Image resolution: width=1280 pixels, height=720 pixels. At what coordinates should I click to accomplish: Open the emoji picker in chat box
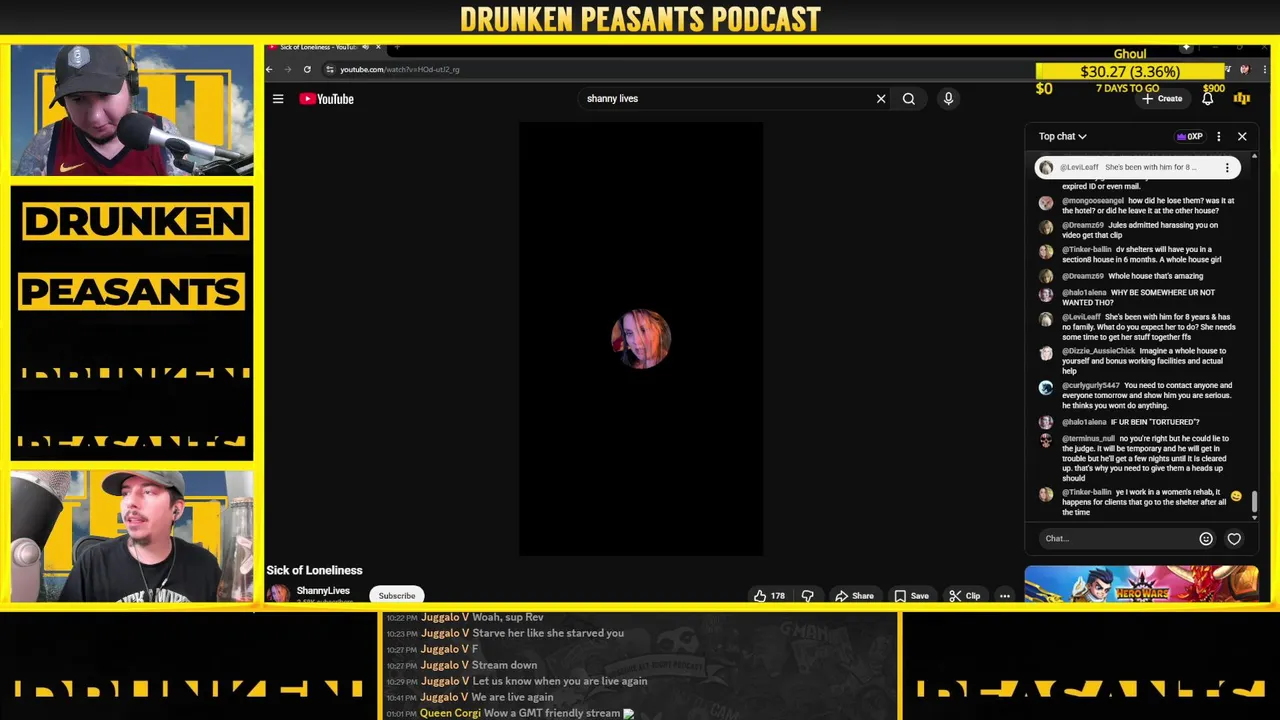pyautogui.click(x=1206, y=538)
